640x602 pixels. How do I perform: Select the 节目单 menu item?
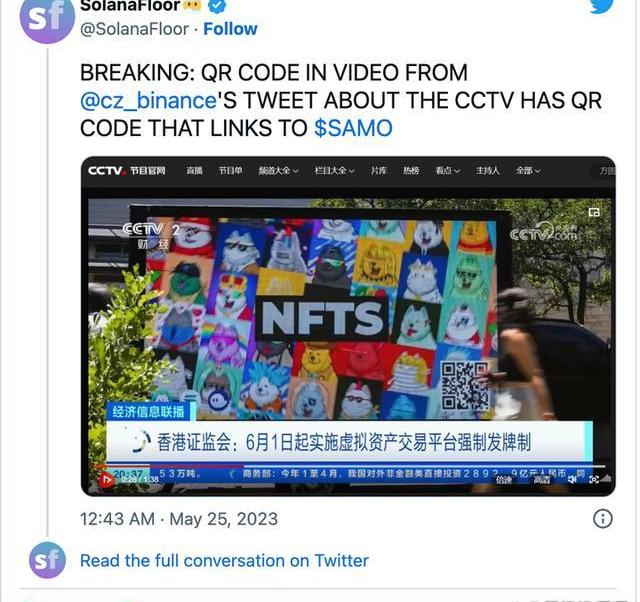point(230,171)
